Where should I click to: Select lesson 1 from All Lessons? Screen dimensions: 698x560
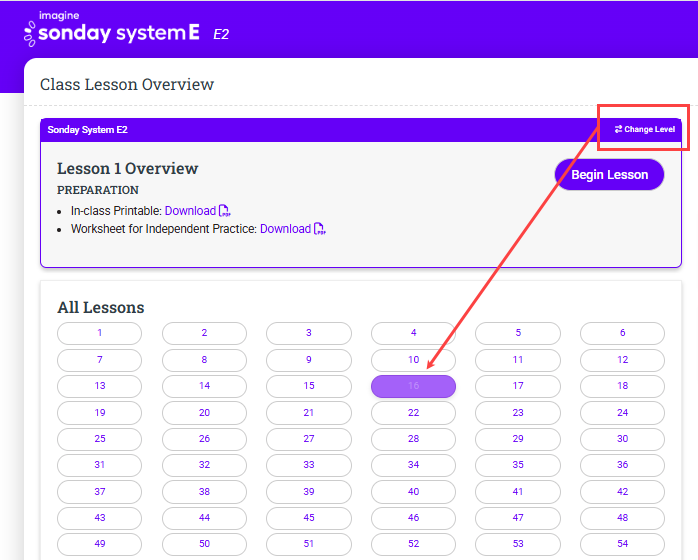coord(99,333)
